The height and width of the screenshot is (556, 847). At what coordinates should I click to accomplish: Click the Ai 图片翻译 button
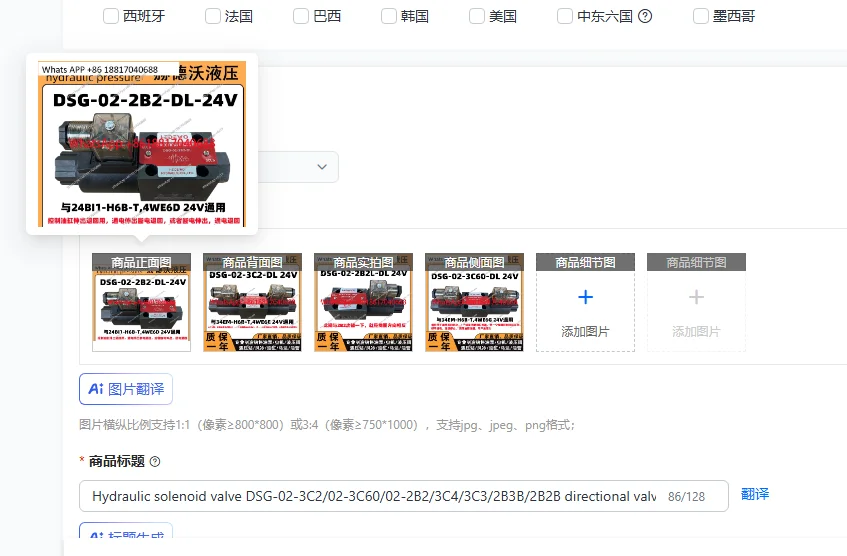point(126,389)
